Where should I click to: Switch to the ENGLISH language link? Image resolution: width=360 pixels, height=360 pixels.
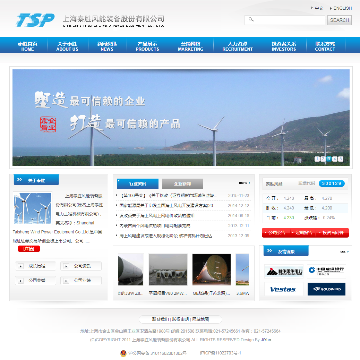pos(341,8)
